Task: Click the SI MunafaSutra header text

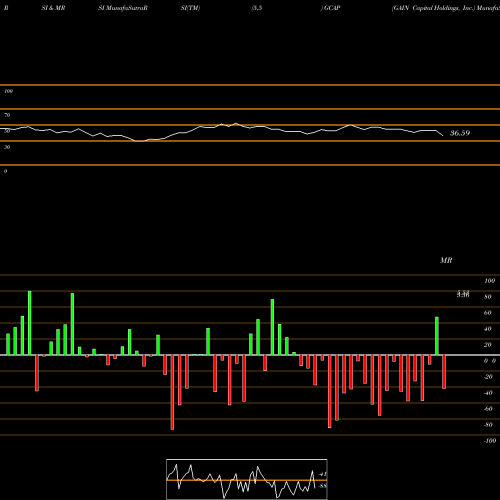Action: click(123, 8)
